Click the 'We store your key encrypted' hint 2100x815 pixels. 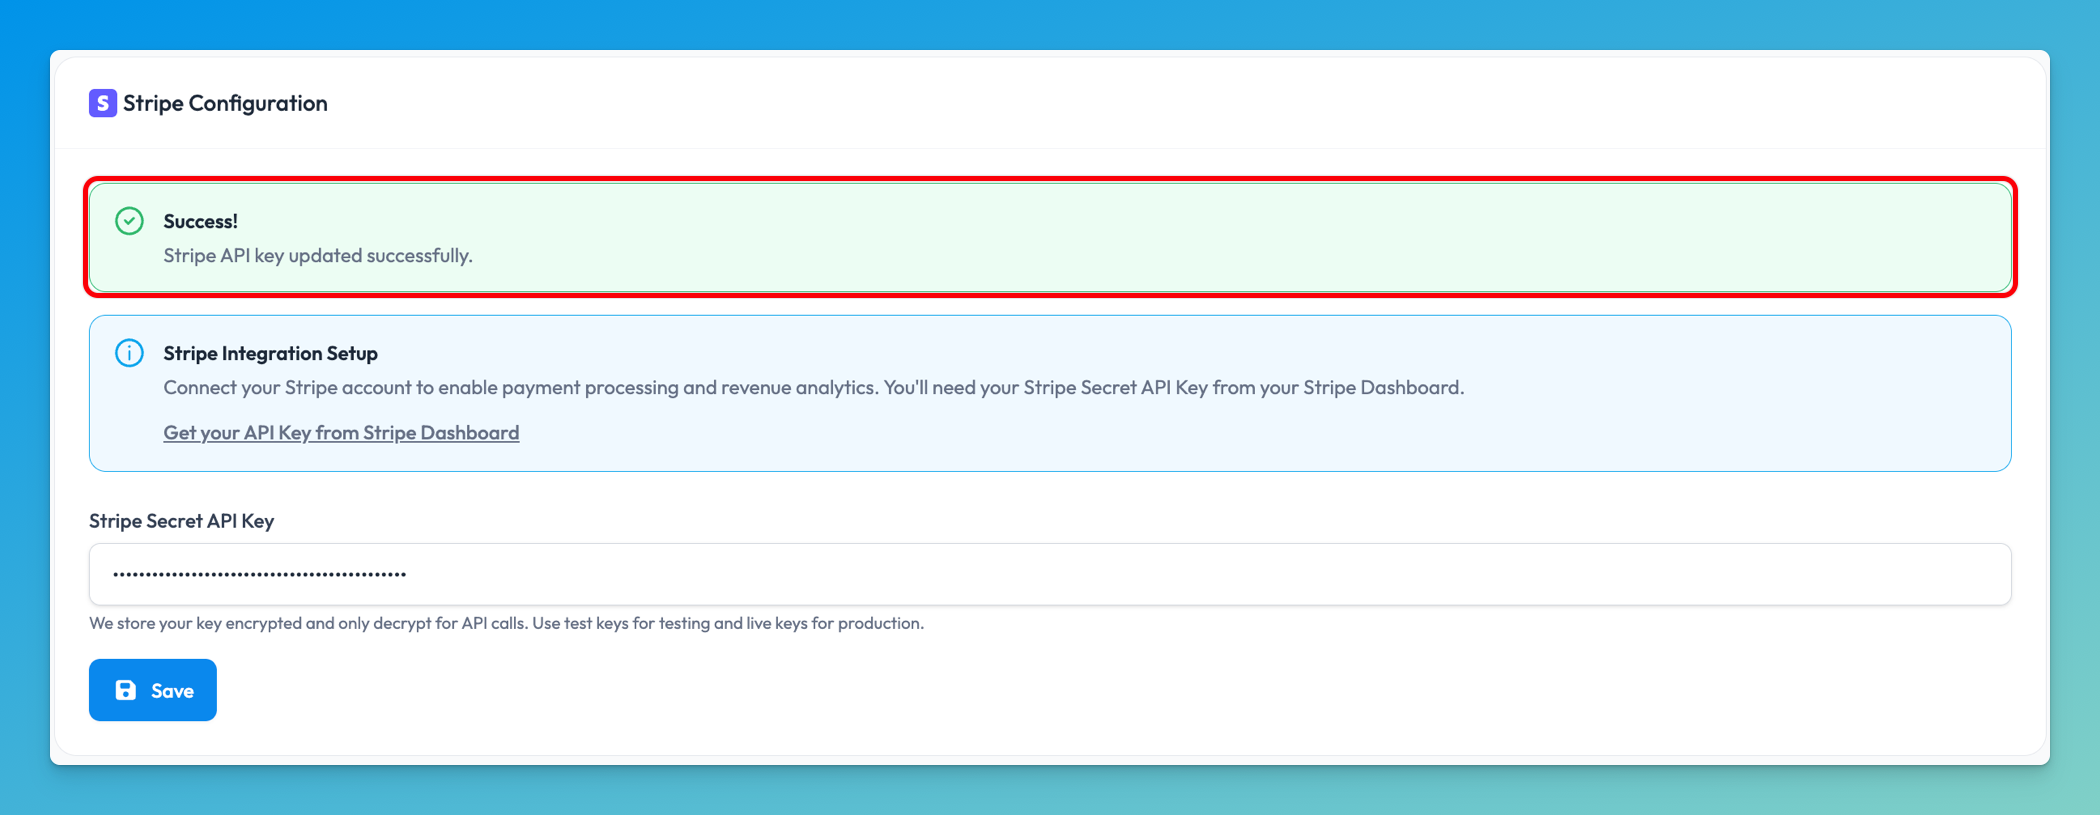[x=506, y=623]
